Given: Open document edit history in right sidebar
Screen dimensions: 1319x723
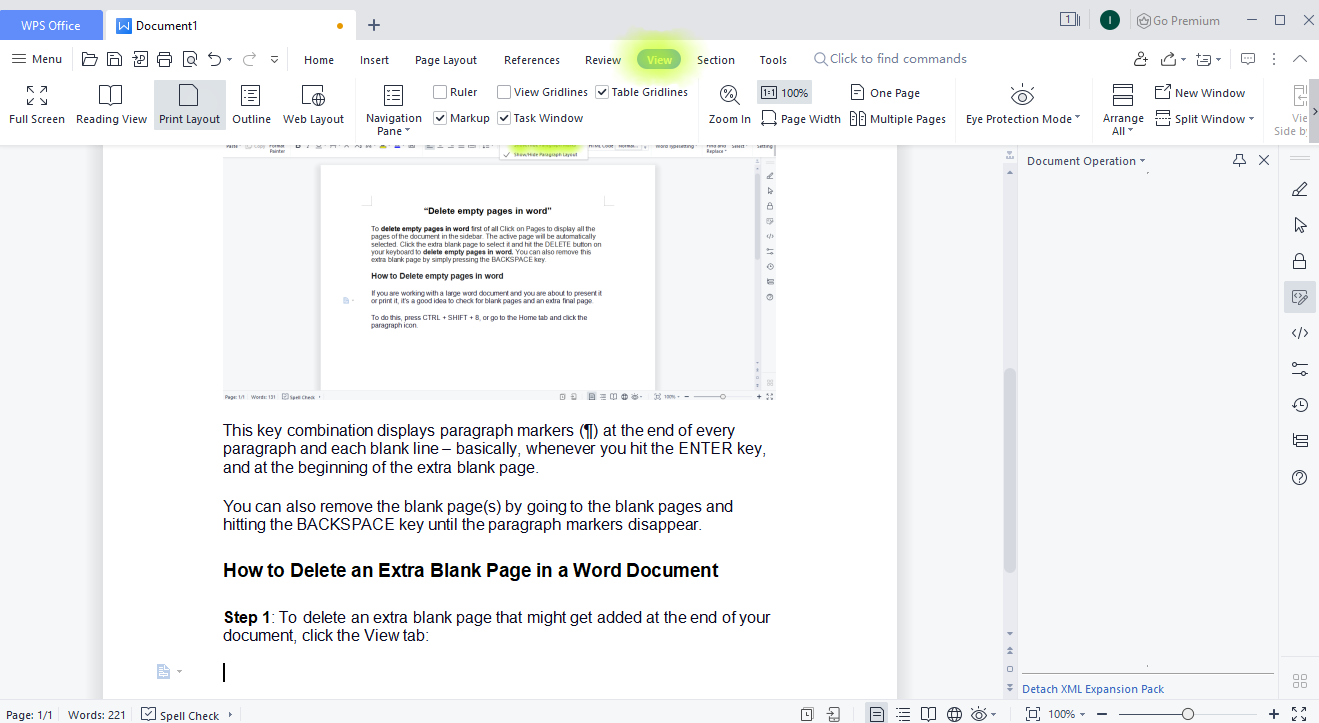Looking at the screenshot, I should [1298, 405].
